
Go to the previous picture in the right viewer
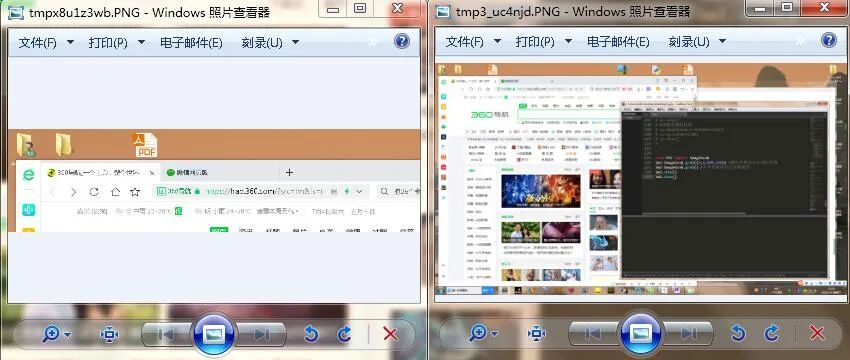(x=594, y=333)
